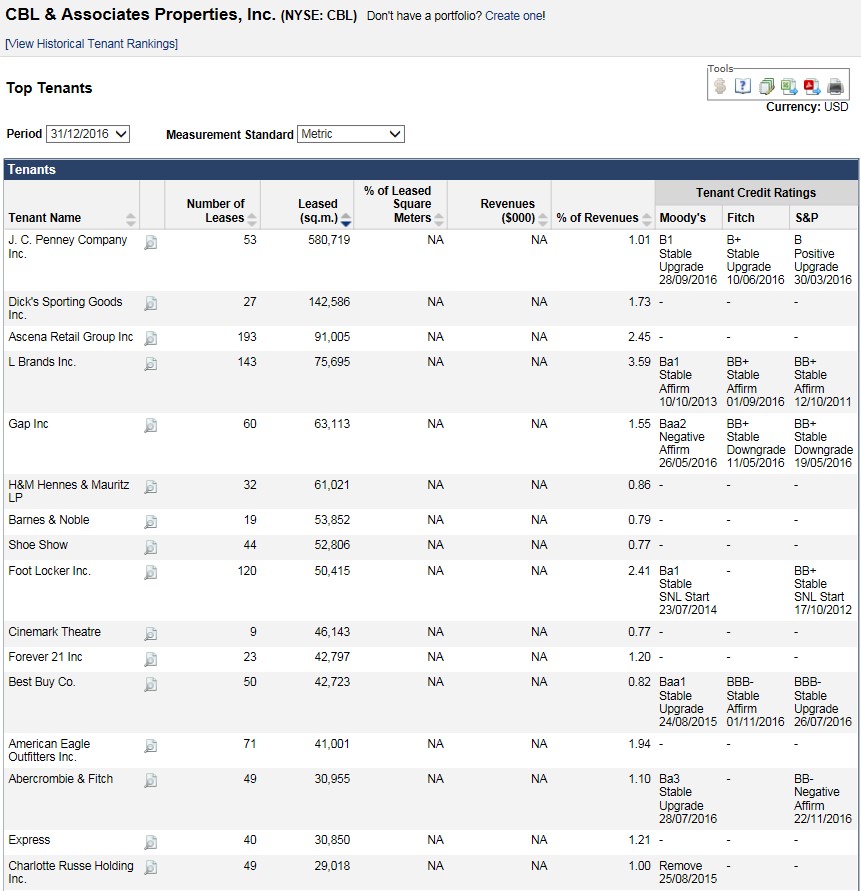Viewport: 861px width, 891px height.
Task: Sort by % of Revenues column
Action: point(646,219)
